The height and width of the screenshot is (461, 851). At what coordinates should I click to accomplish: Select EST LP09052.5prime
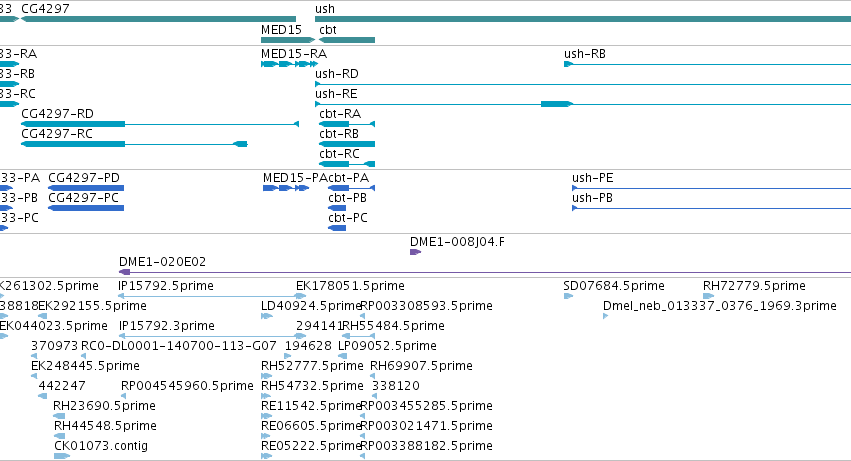click(x=342, y=356)
